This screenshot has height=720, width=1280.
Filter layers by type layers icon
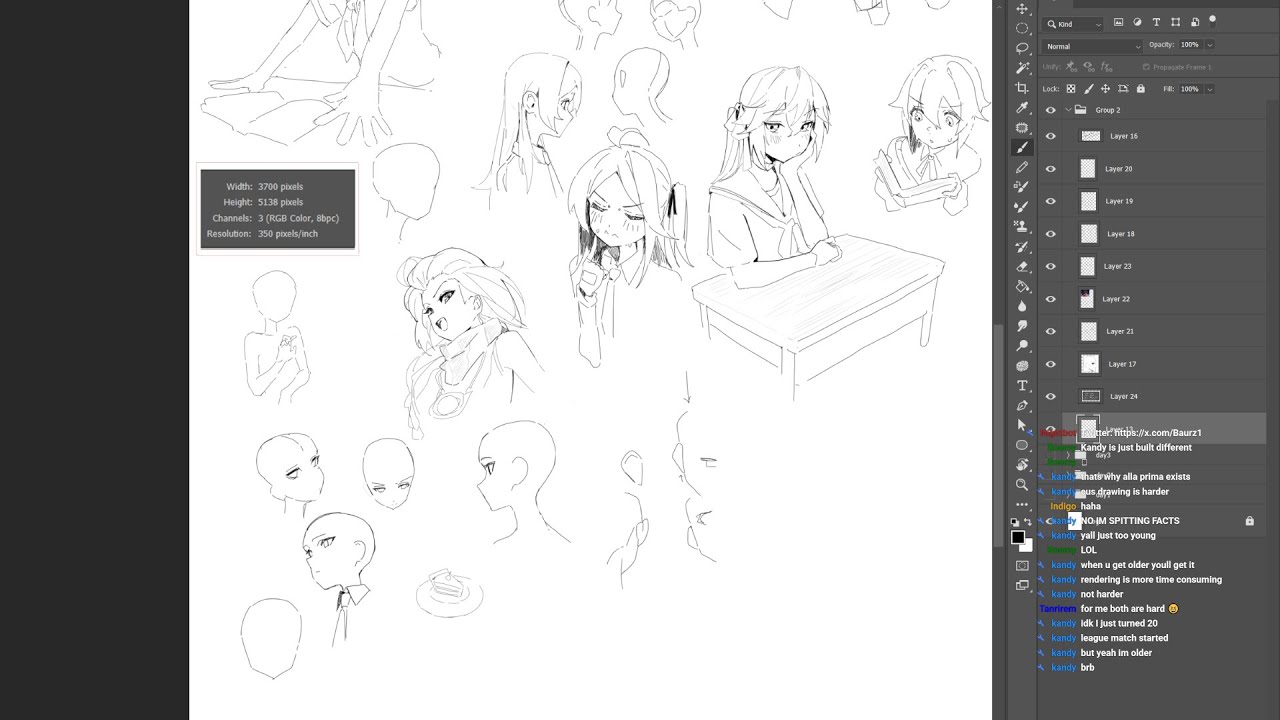(1156, 22)
